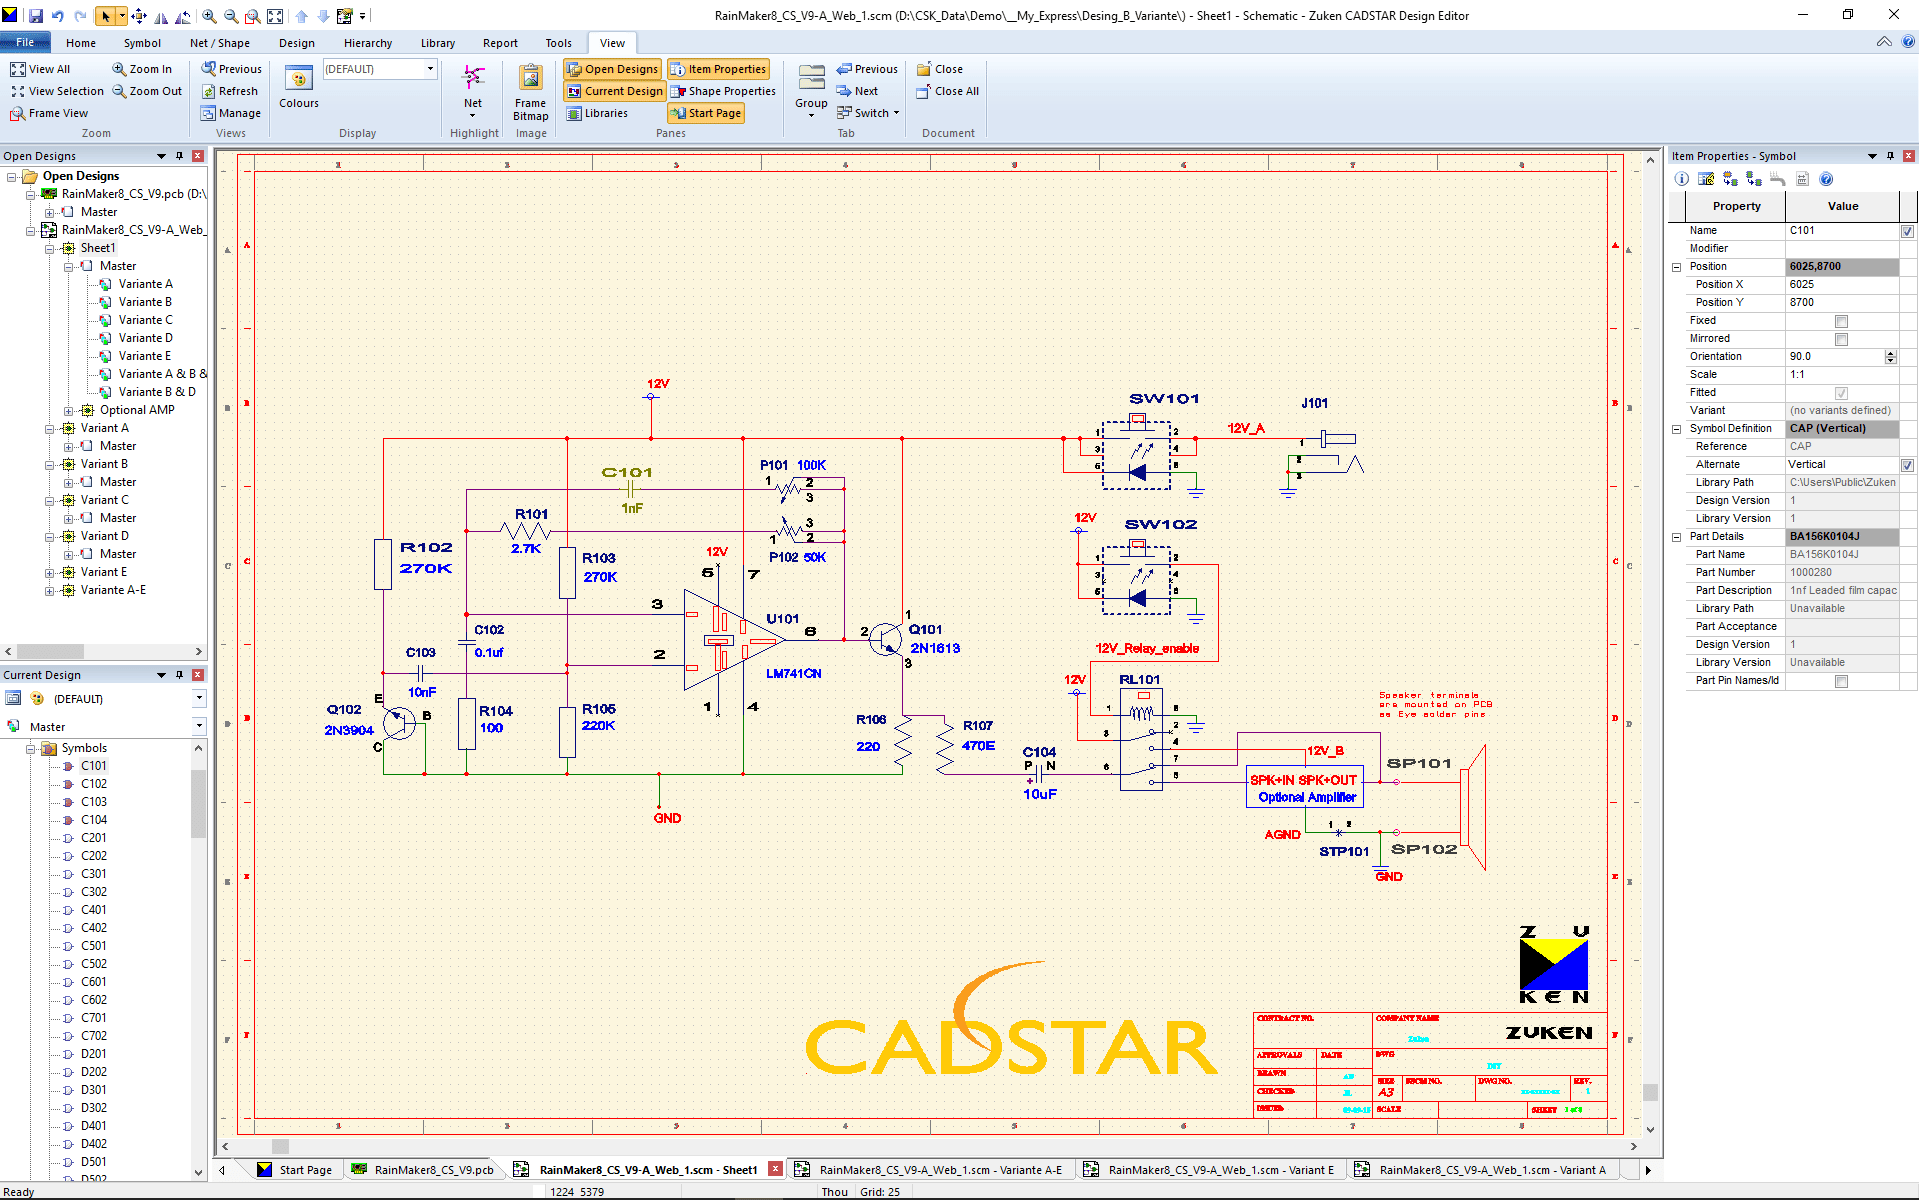Switch to RainMaker8_CS_V9.pcb document tab
1919x1200 pixels.
point(423,1169)
